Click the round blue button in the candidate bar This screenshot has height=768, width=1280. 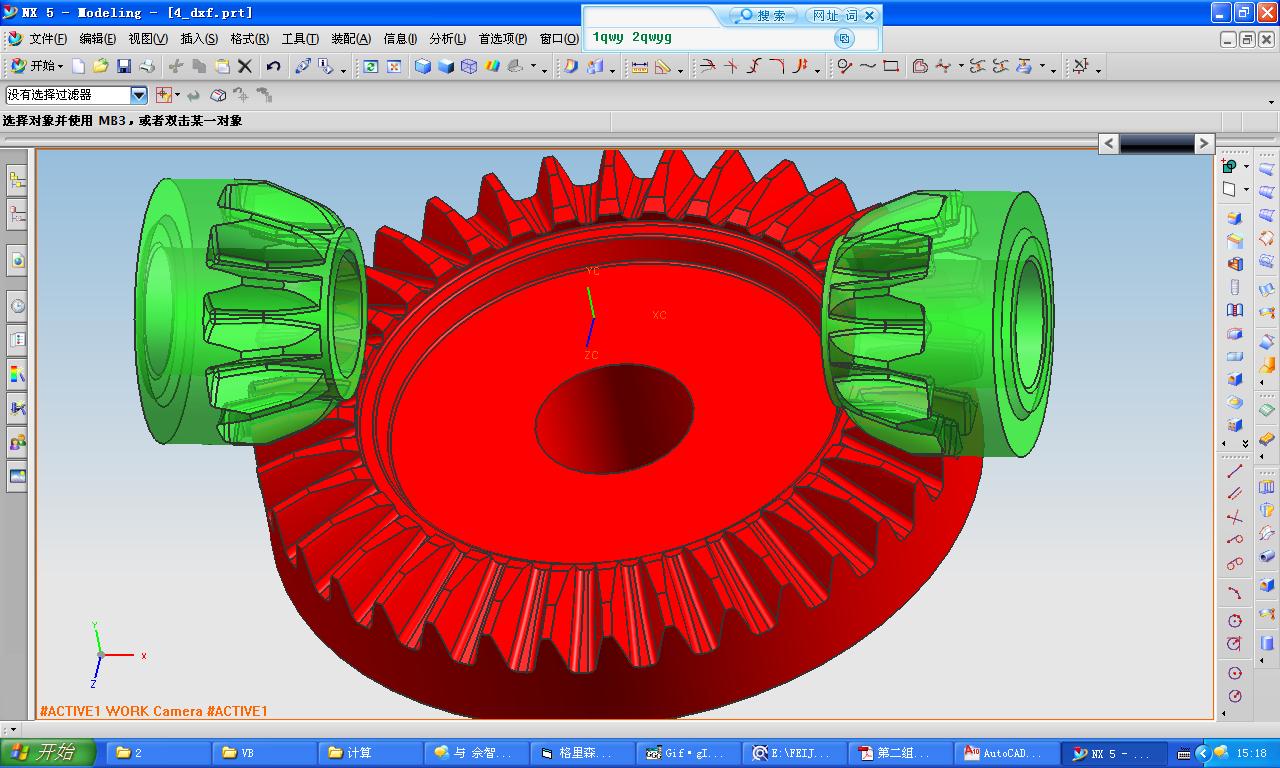point(844,38)
